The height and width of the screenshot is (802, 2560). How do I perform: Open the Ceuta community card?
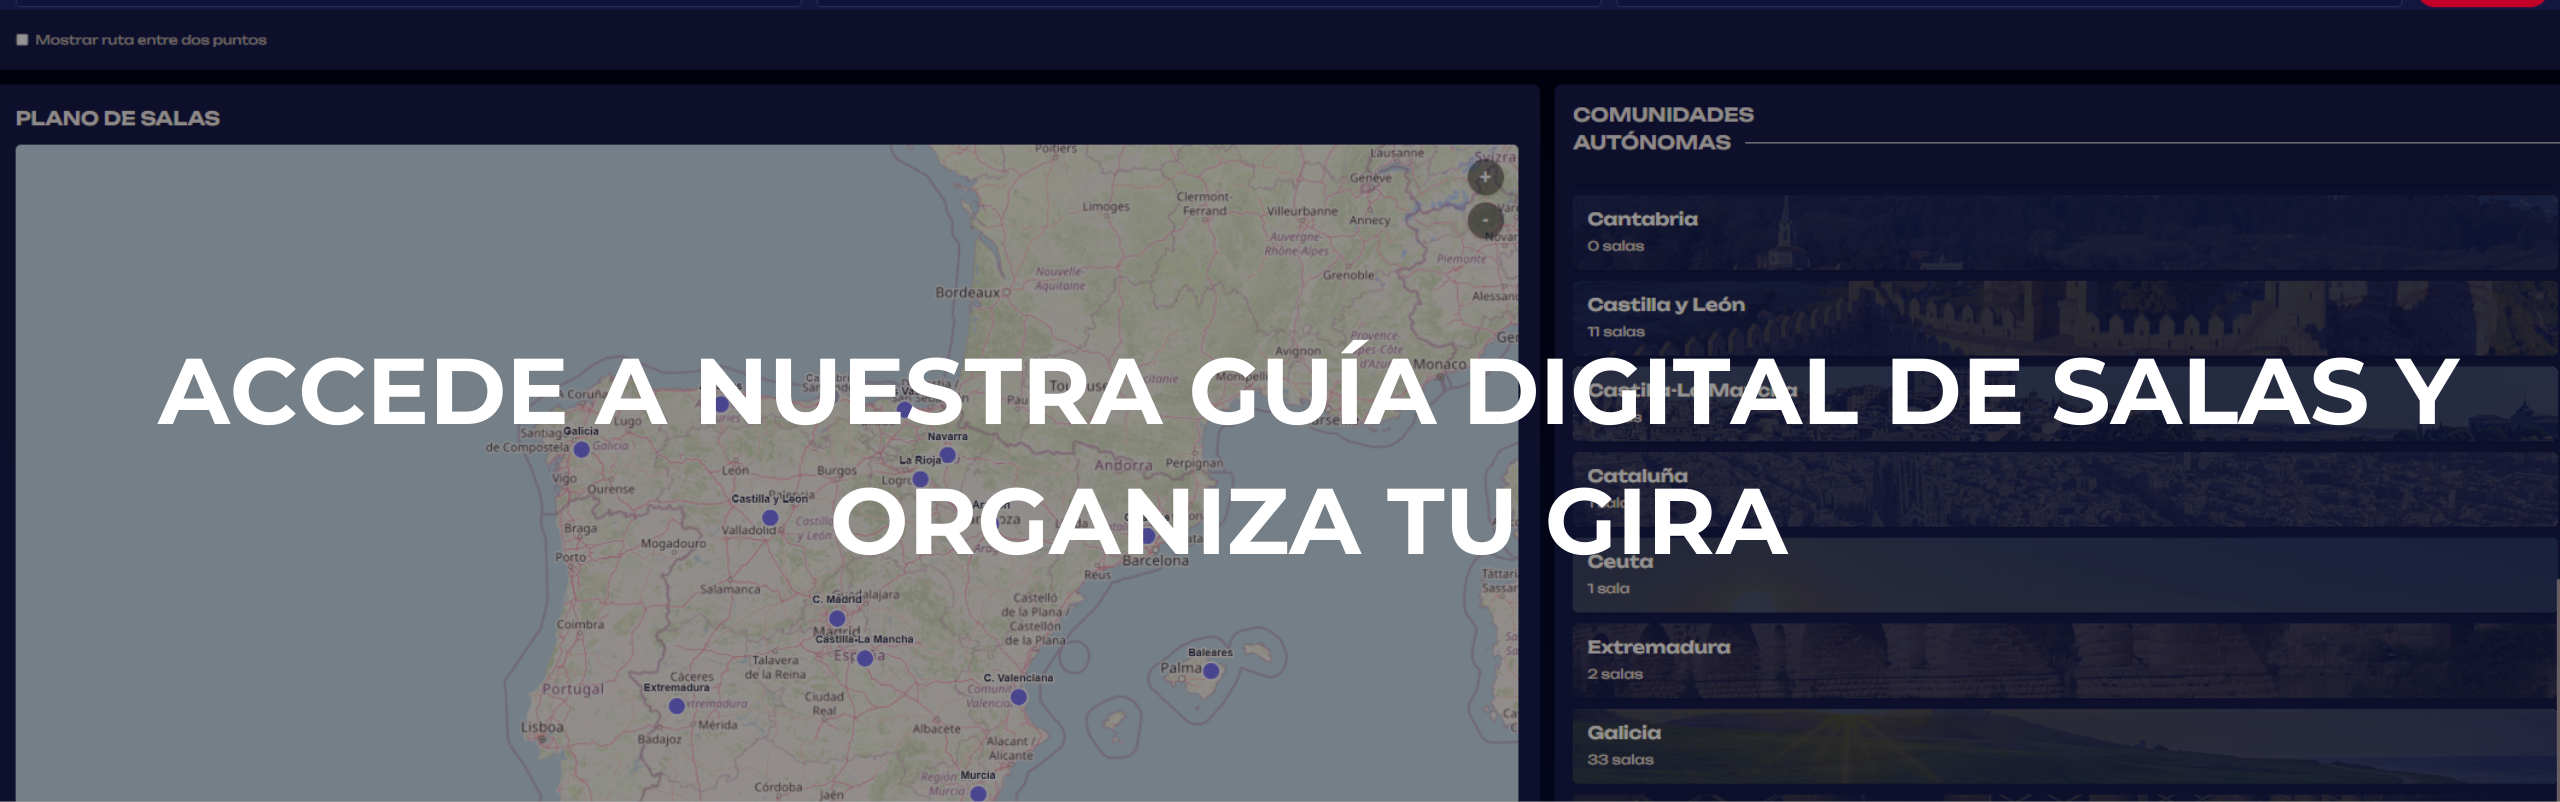click(2060, 575)
